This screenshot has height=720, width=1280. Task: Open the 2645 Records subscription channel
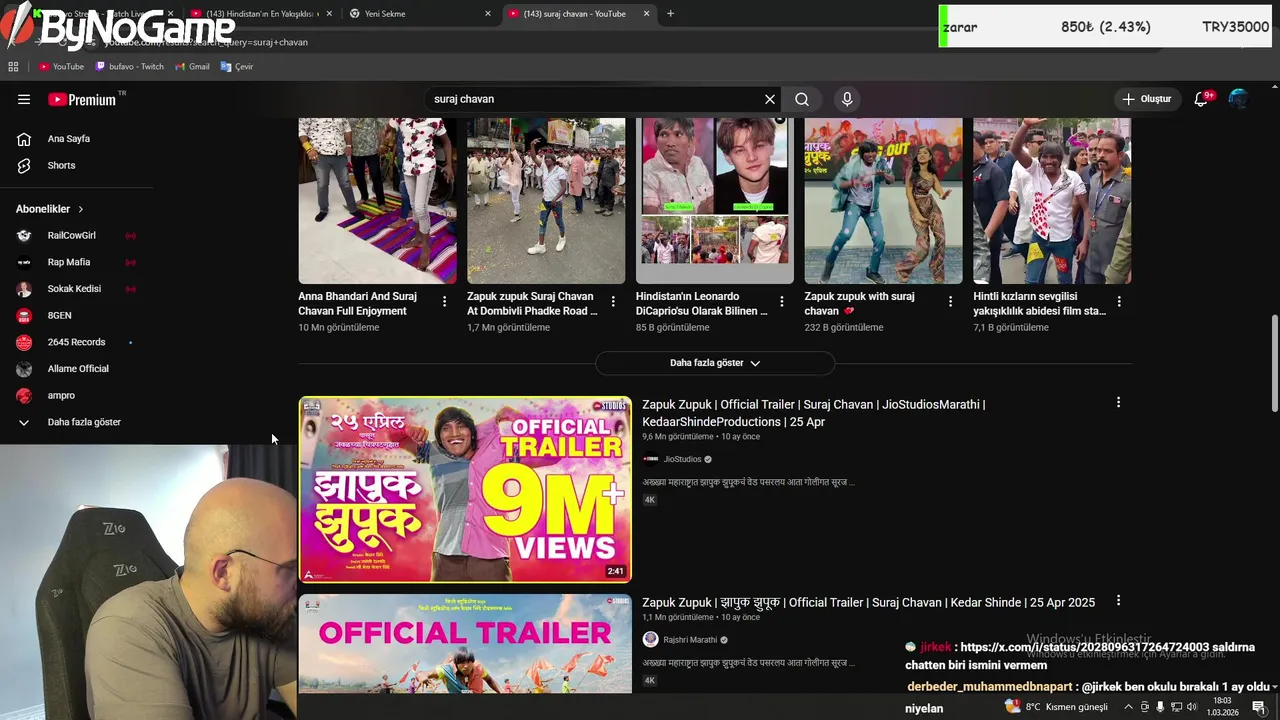click(x=76, y=342)
